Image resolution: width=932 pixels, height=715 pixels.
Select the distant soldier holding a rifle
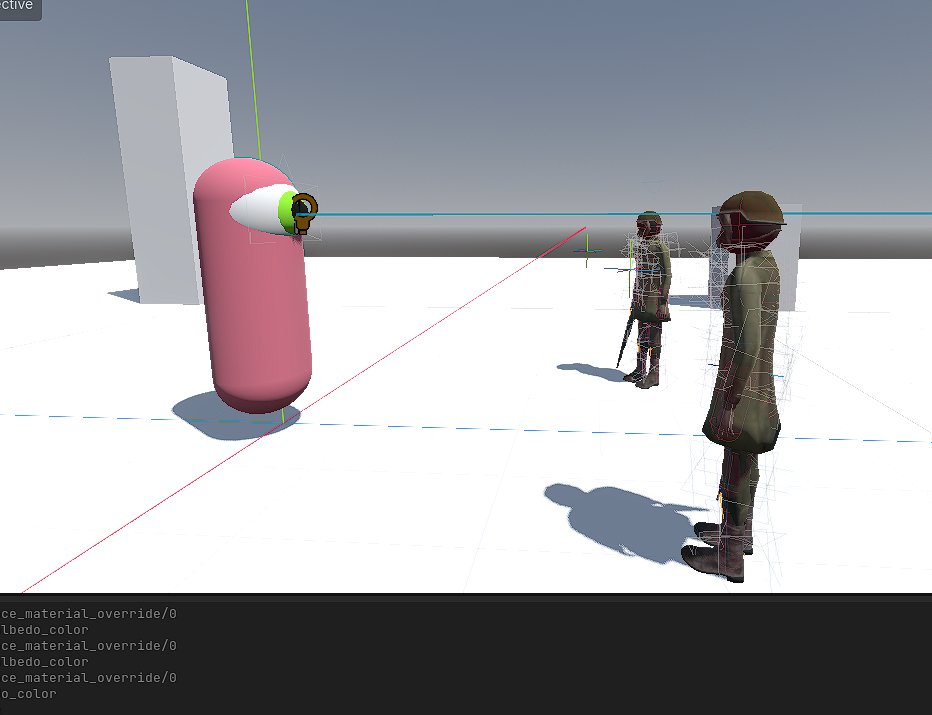click(x=647, y=300)
